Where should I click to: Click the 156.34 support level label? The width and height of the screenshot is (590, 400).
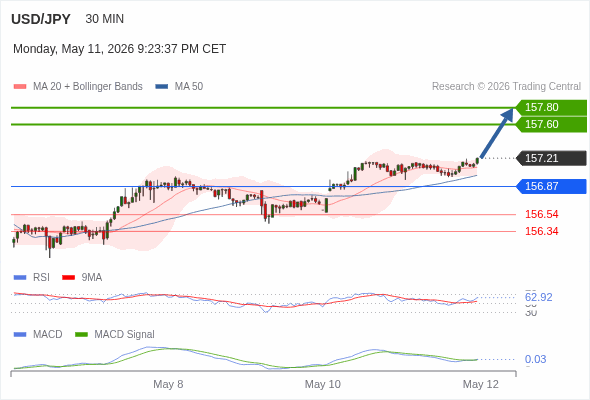(541, 231)
